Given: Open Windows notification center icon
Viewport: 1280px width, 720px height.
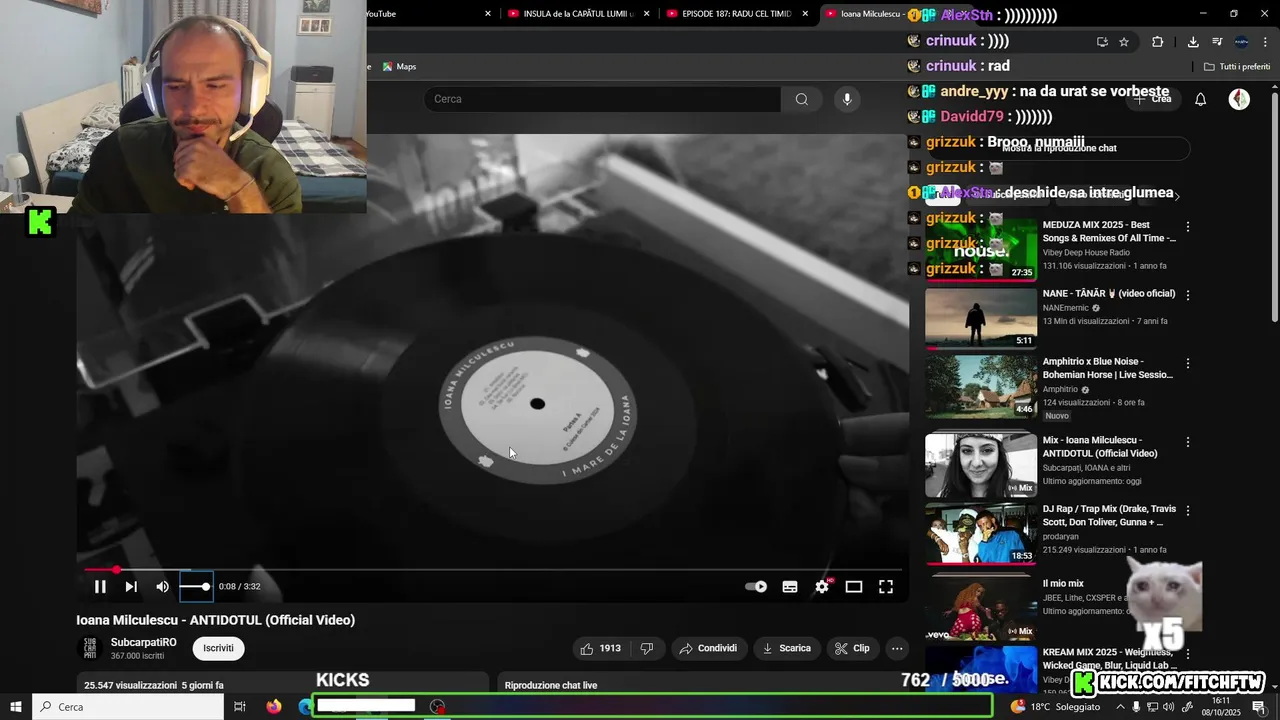Looking at the screenshot, I should point(1259,707).
